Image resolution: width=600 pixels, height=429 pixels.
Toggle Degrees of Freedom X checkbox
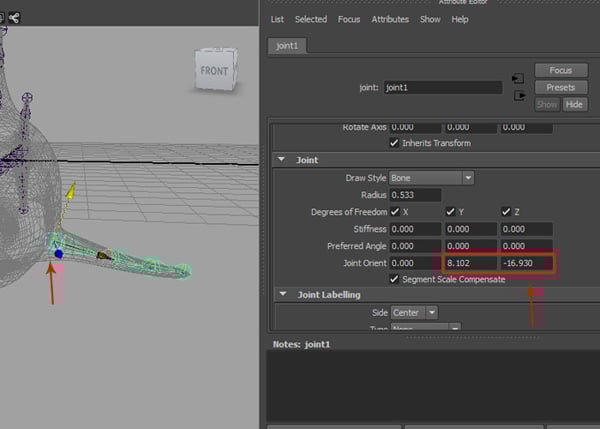coord(395,212)
